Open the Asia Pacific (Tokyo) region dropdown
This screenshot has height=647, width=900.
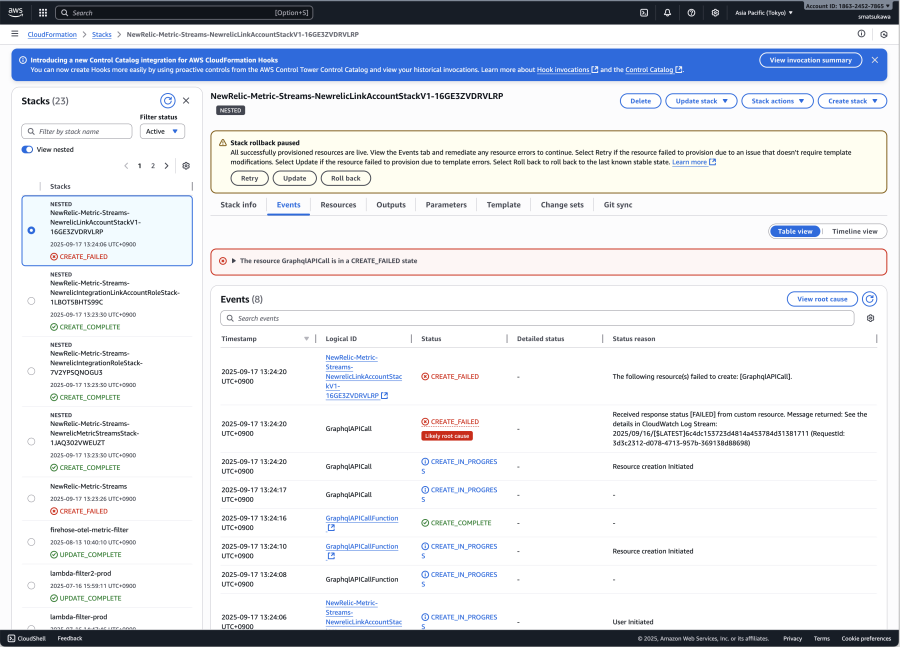click(x=763, y=13)
